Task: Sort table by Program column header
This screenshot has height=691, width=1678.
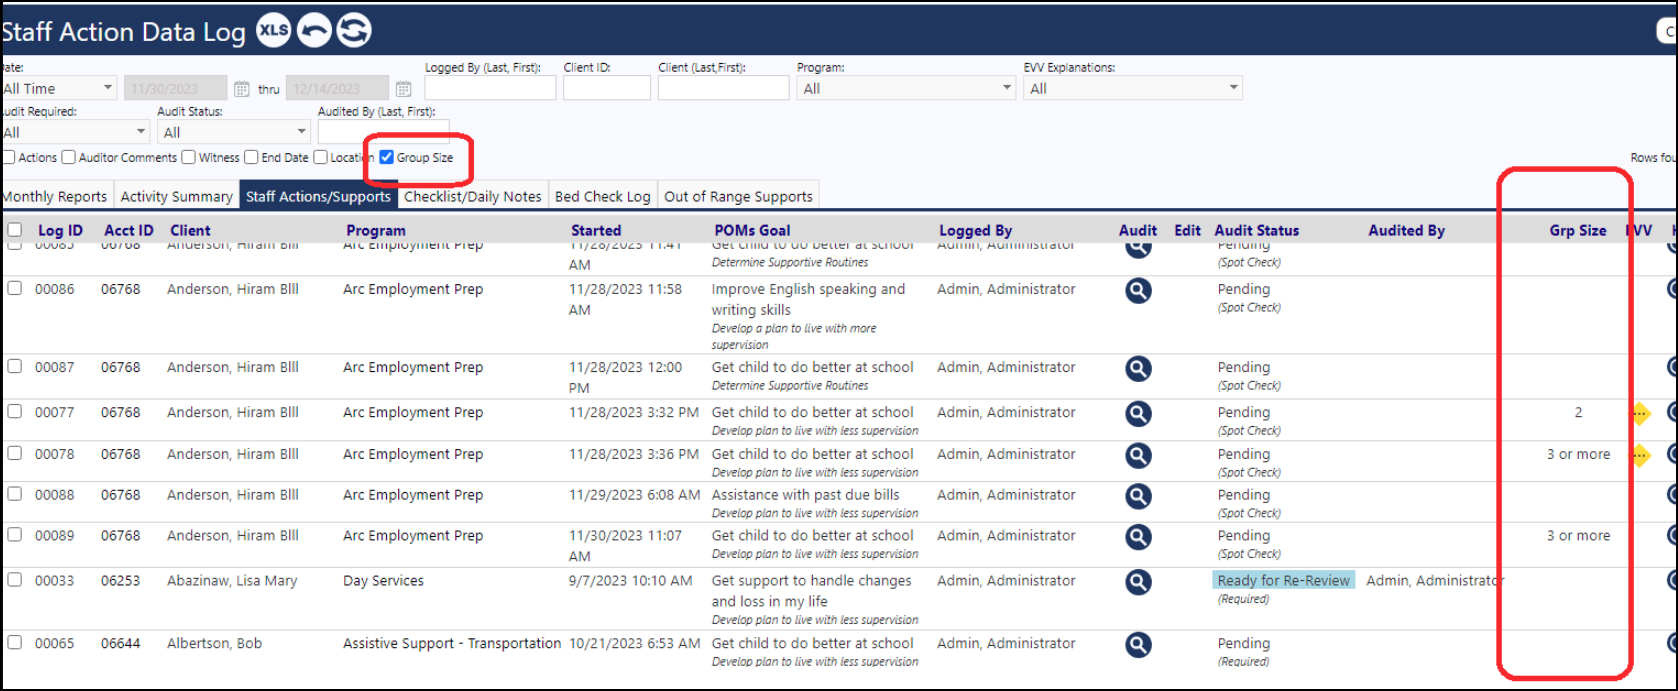Action: click(375, 231)
